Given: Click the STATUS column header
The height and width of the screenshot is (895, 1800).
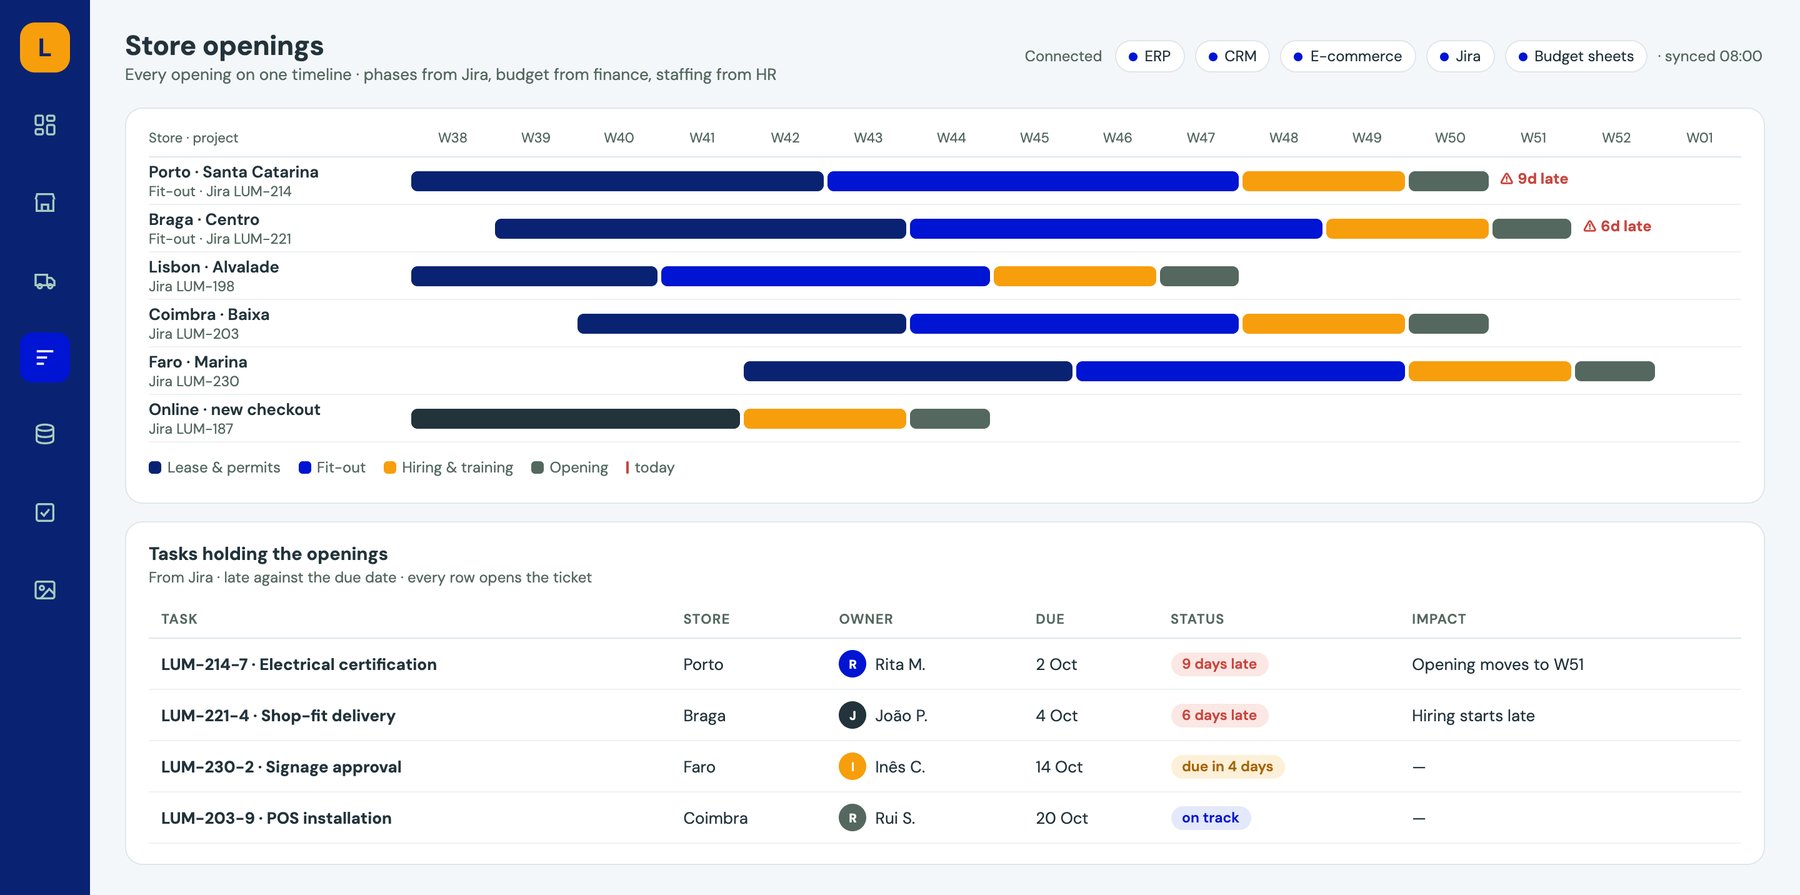Looking at the screenshot, I should click(1197, 619).
